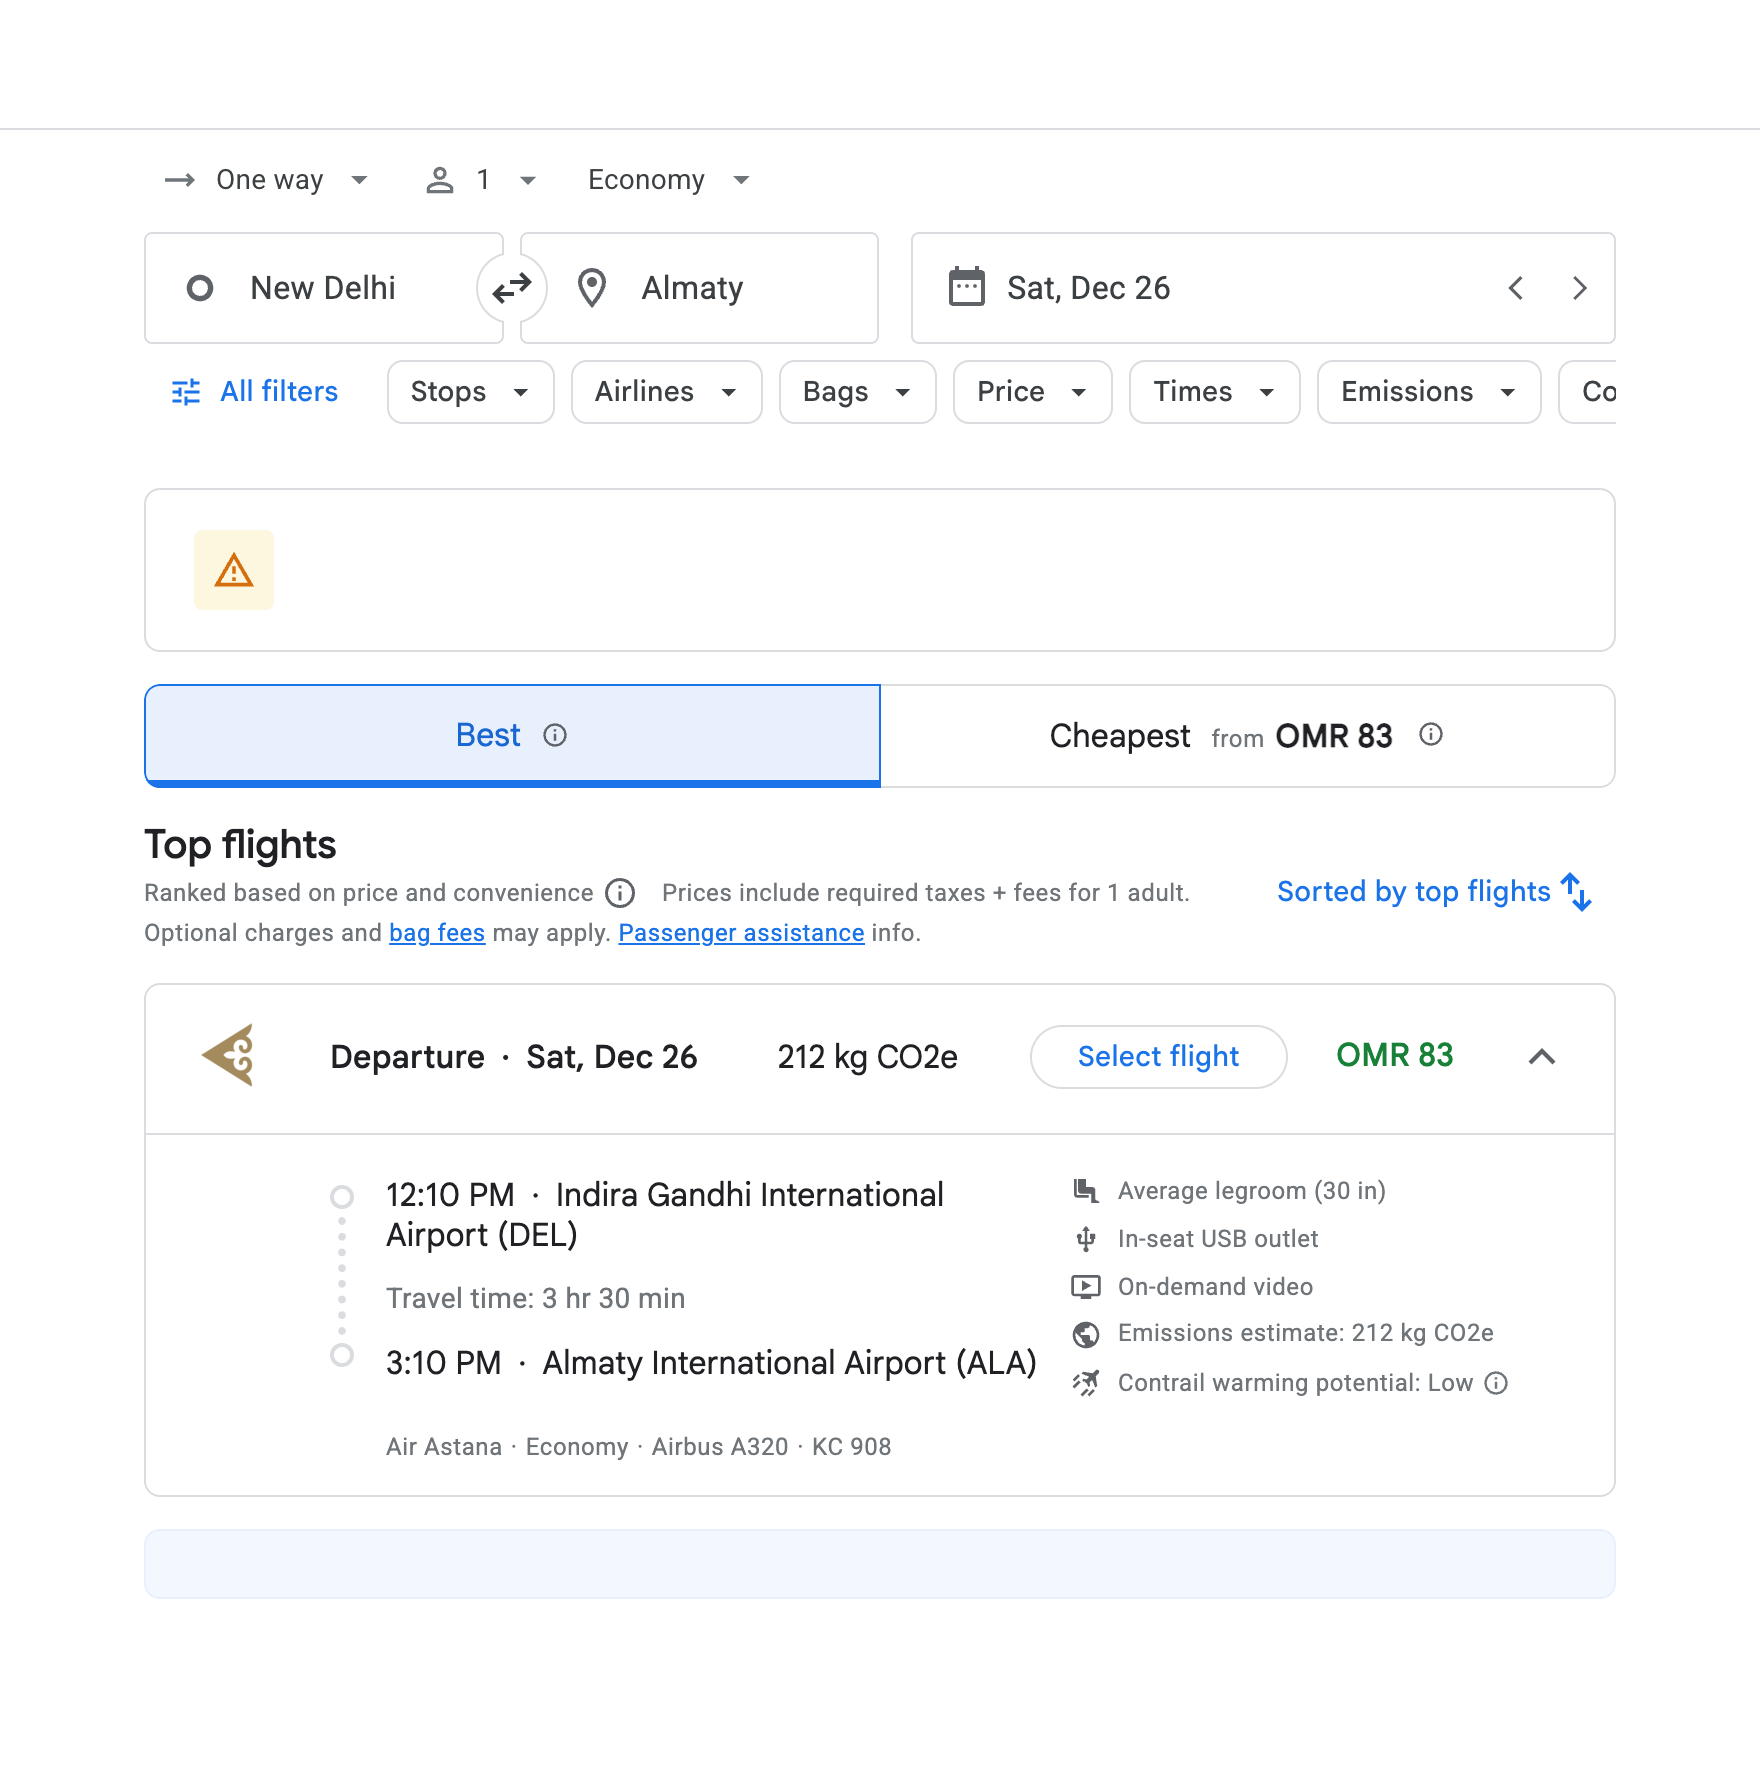The height and width of the screenshot is (1770, 1760).
Task: Open the Price filter dropdown
Action: [1032, 392]
